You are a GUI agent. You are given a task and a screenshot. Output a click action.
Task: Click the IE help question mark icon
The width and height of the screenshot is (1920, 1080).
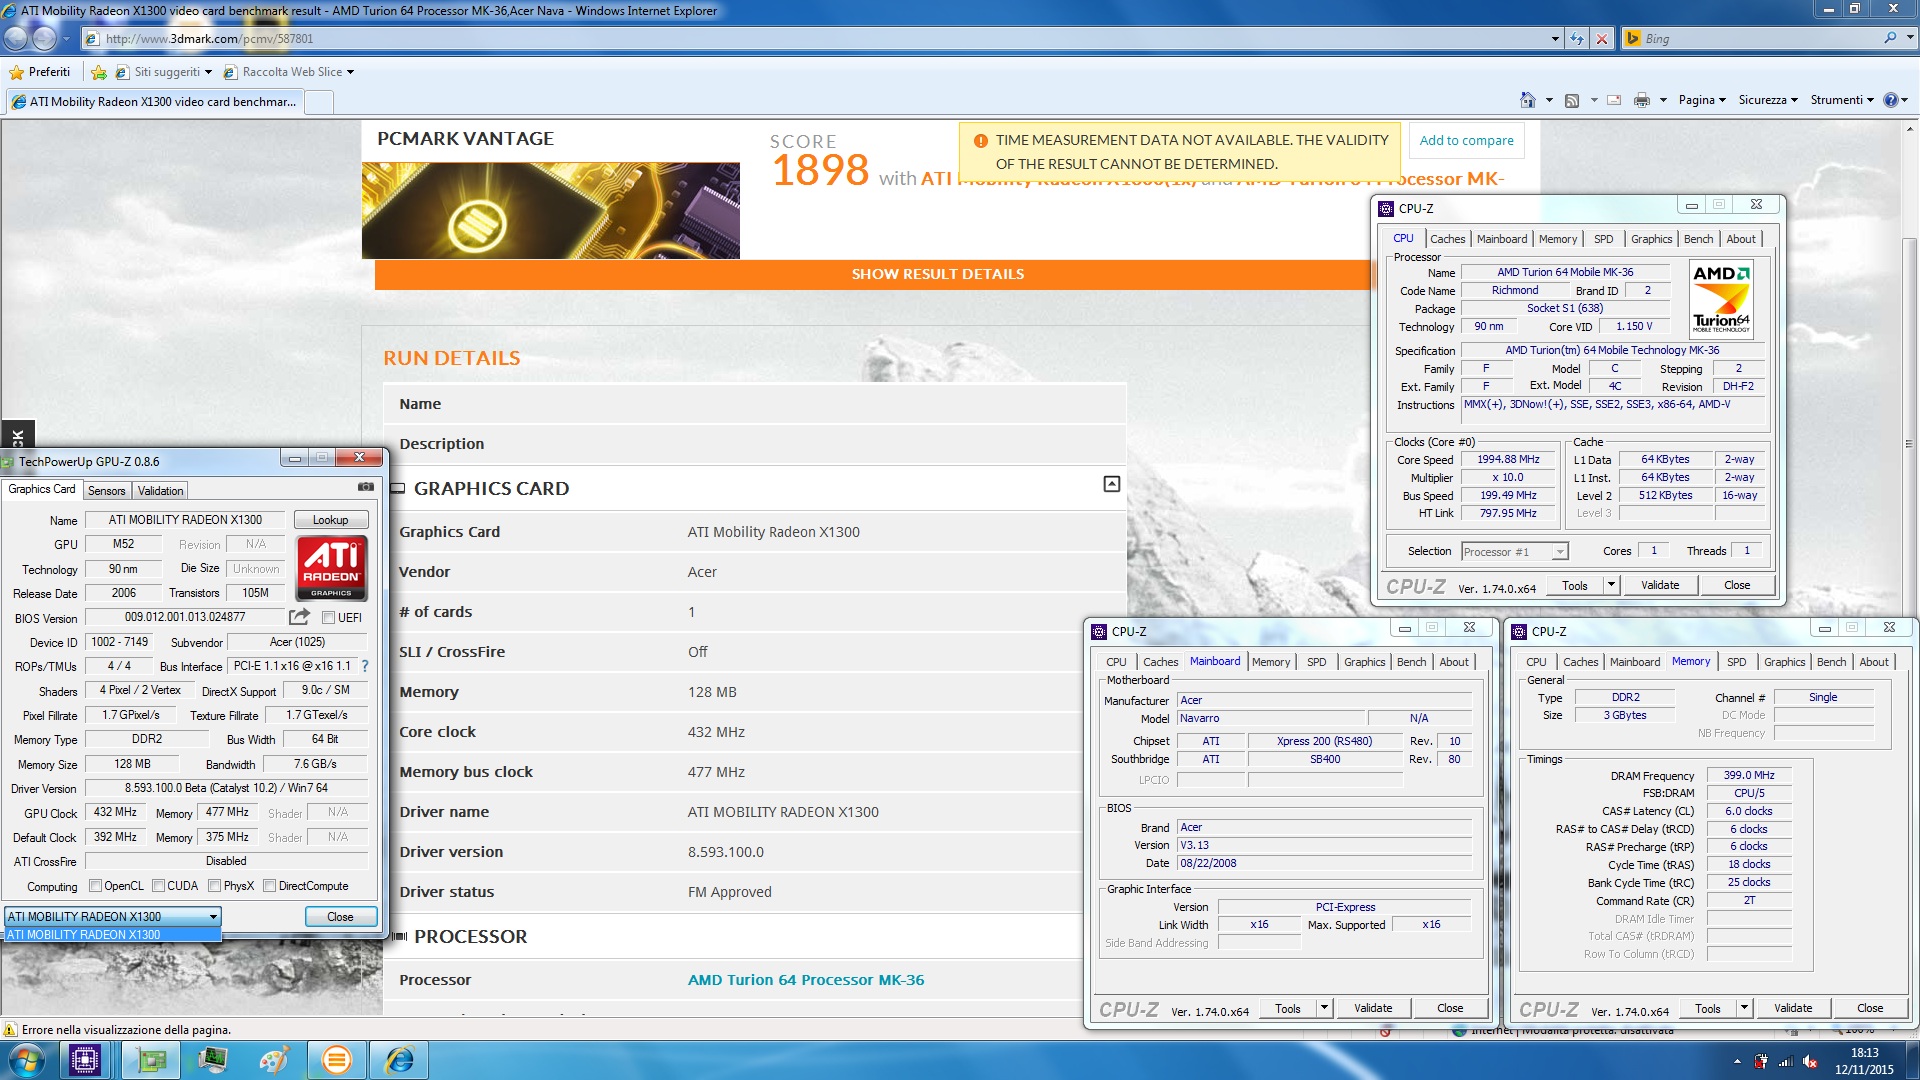(x=1890, y=100)
